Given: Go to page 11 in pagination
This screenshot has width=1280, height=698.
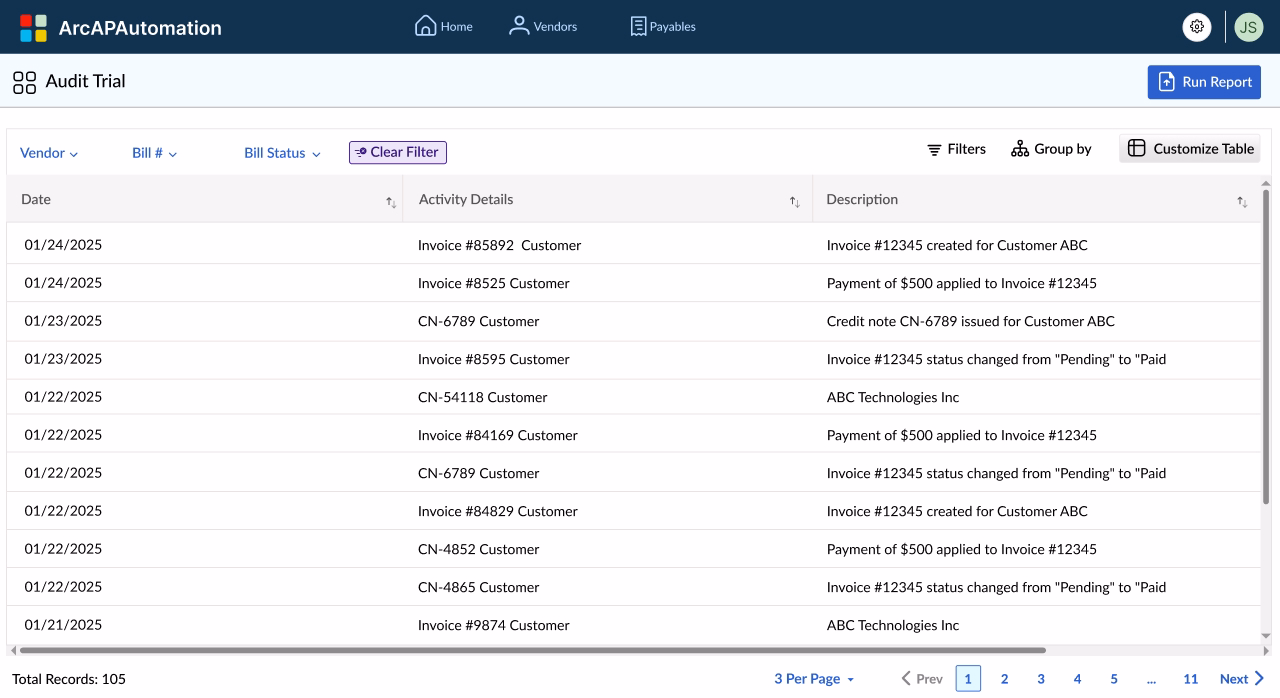Looking at the screenshot, I should click(x=1191, y=679).
